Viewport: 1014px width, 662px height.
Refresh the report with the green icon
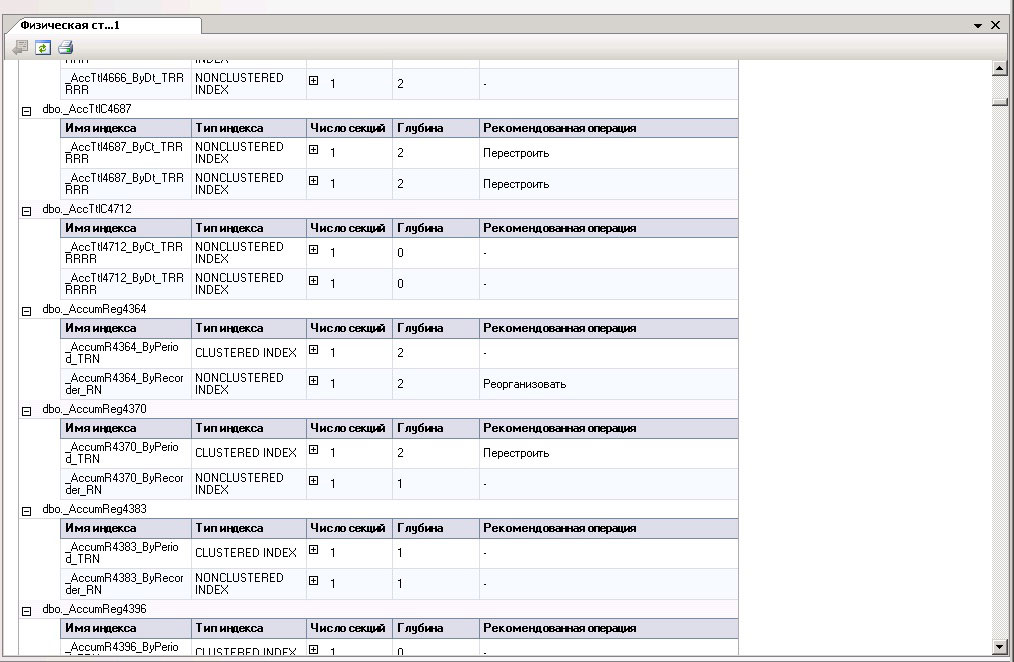(x=43, y=47)
